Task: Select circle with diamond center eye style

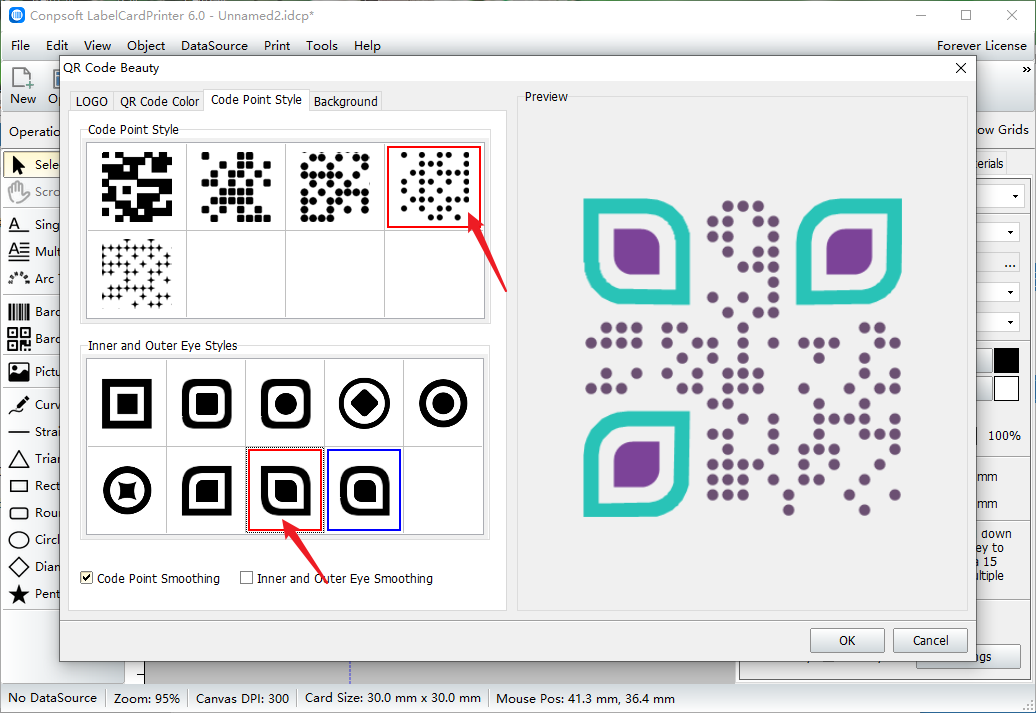Action: 364,403
